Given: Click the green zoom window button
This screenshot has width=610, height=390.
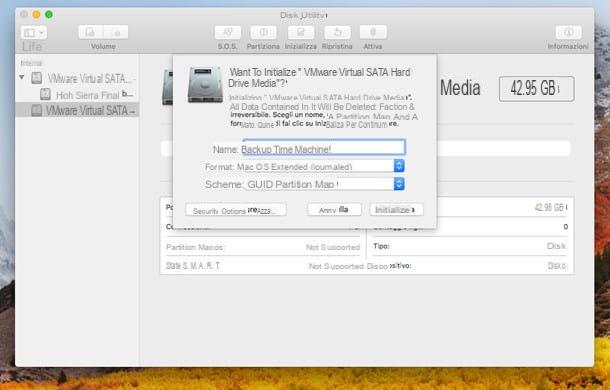Looking at the screenshot, I should pos(49,14).
